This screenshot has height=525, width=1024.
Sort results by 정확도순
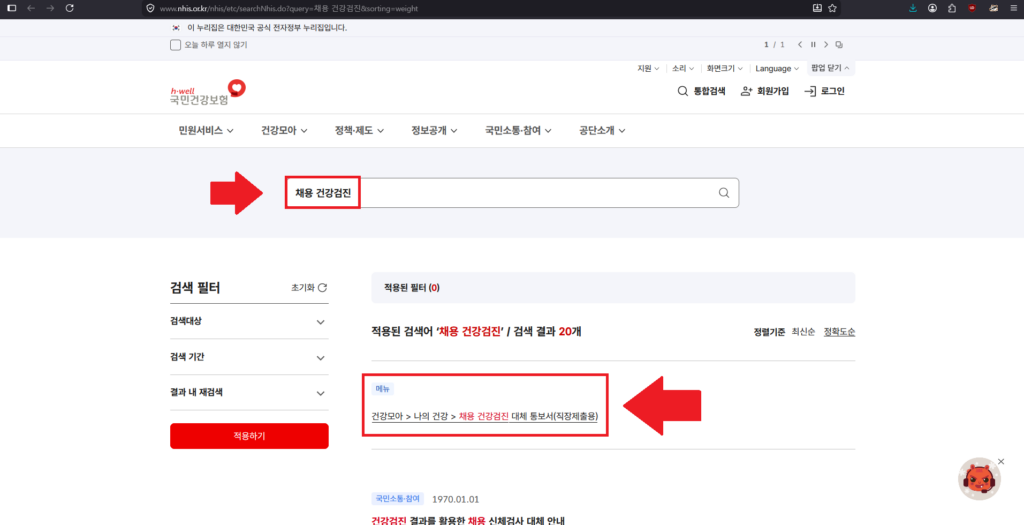(839, 332)
